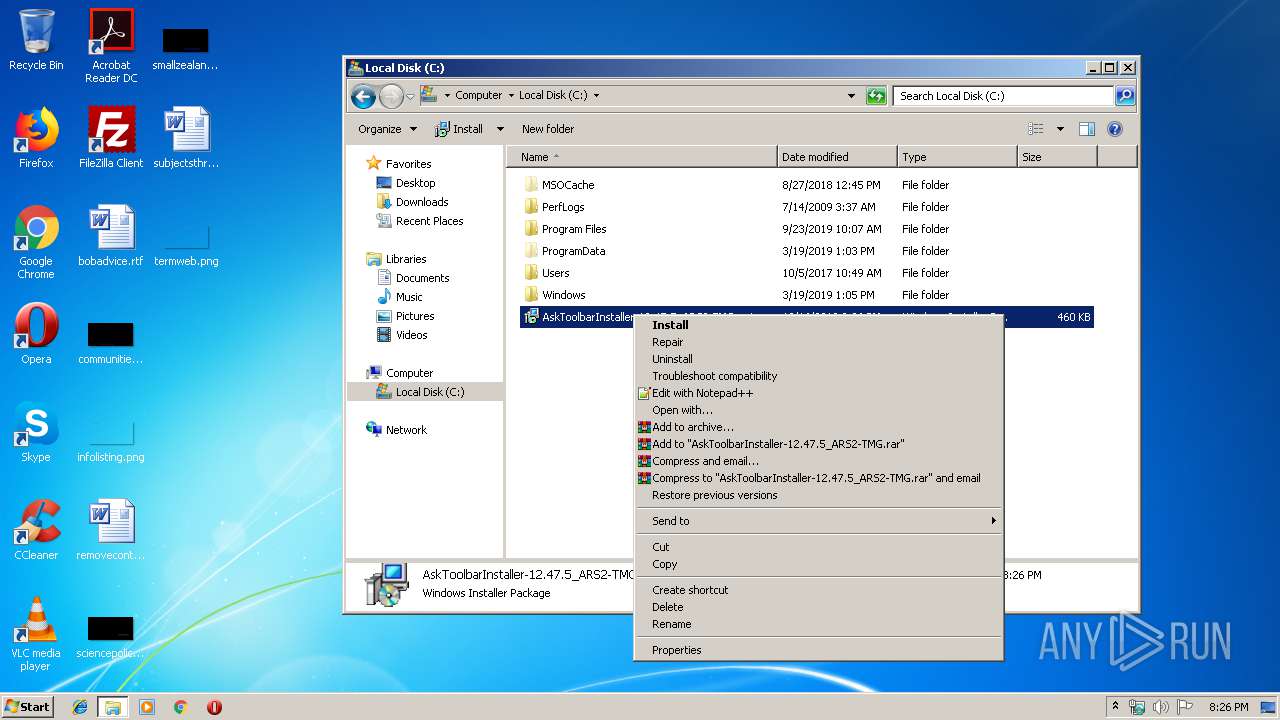This screenshot has width=1280, height=720.
Task: Launch Skype from the desktop
Action: coord(36,432)
